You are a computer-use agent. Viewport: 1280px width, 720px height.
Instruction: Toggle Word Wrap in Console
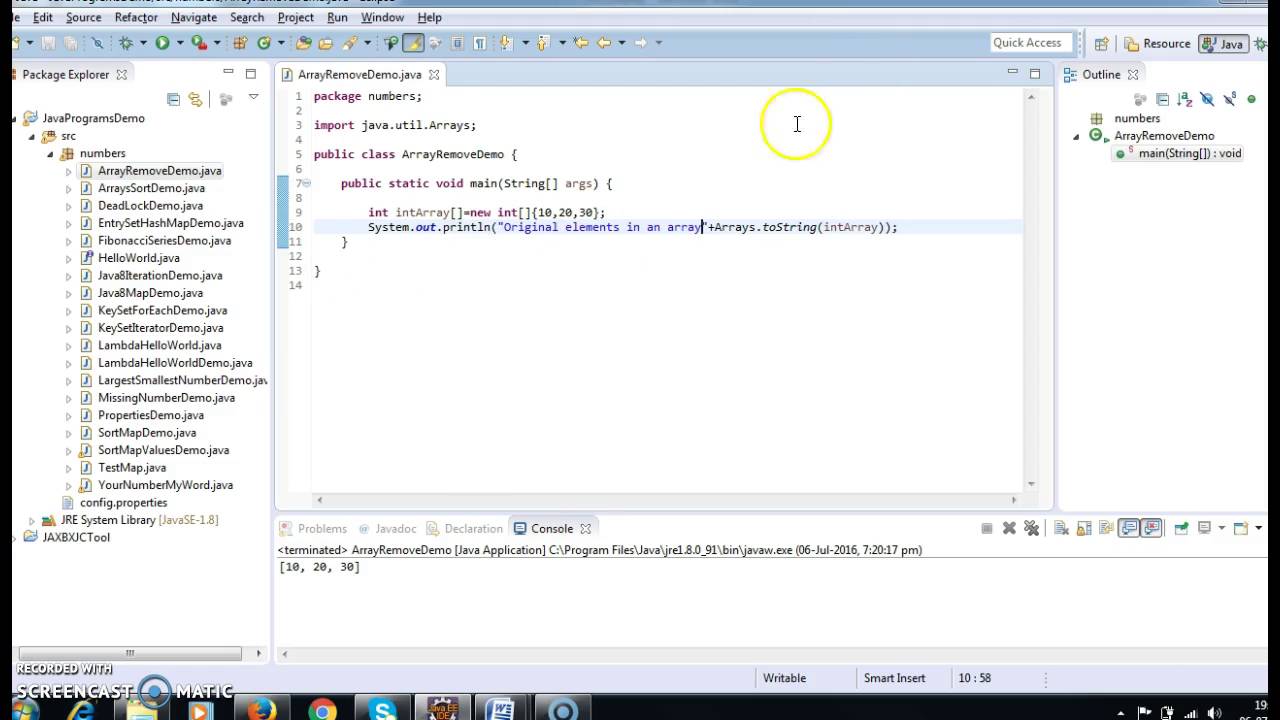tap(1106, 528)
